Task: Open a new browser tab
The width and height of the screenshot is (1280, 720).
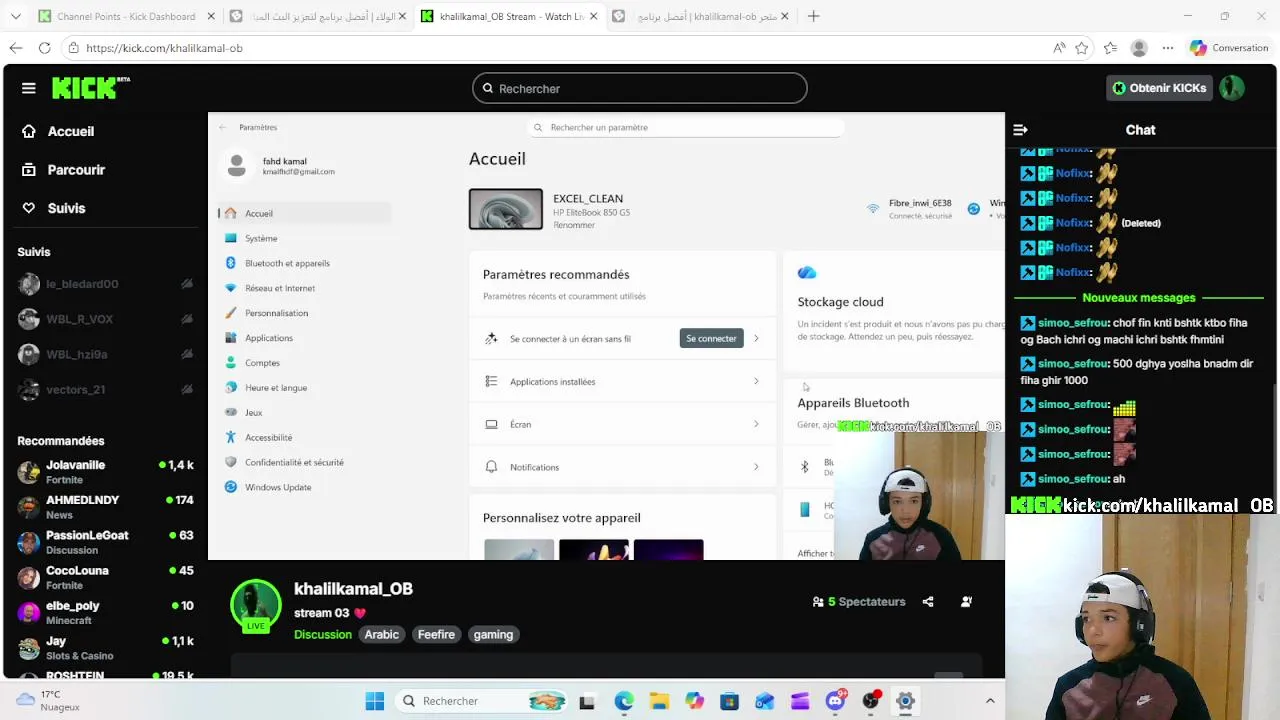Action: (x=813, y=16)
